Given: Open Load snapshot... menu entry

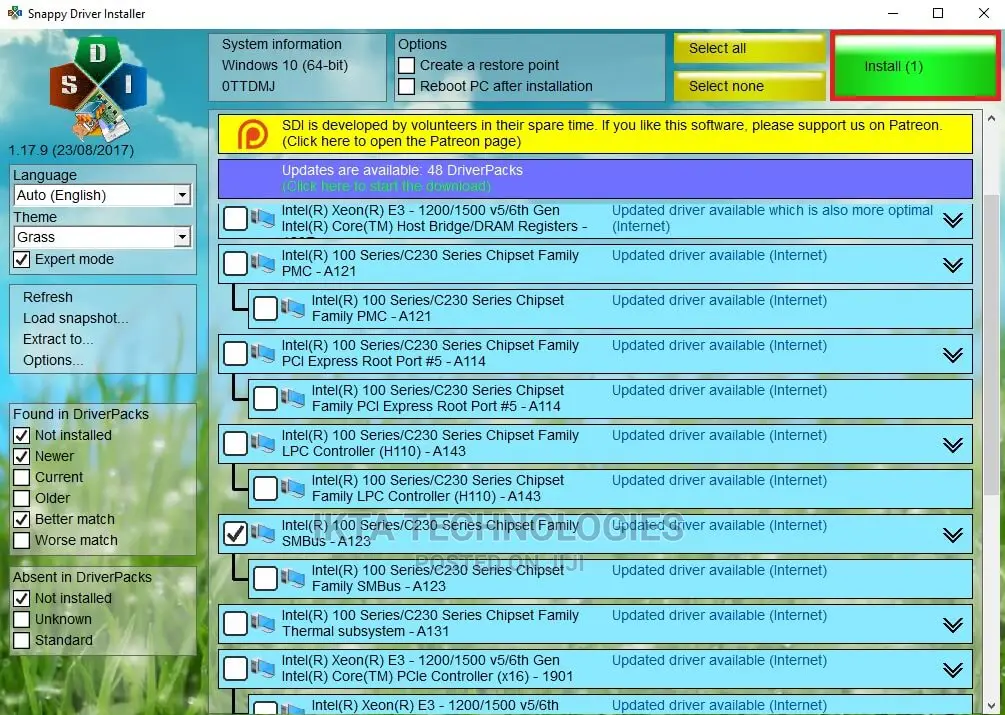Looking at the screenshot, I should pyautogui.click(x=76, y=318).
